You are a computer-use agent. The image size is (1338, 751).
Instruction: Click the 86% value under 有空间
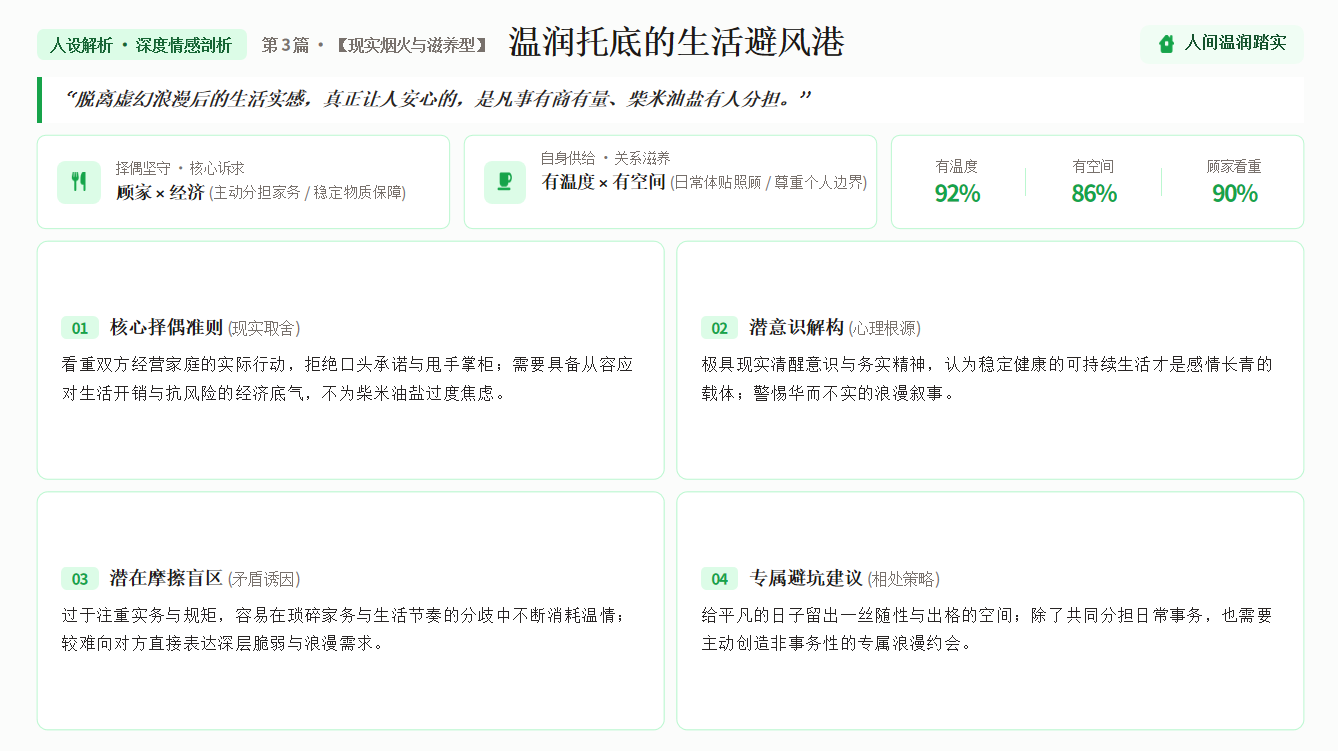1094,194
